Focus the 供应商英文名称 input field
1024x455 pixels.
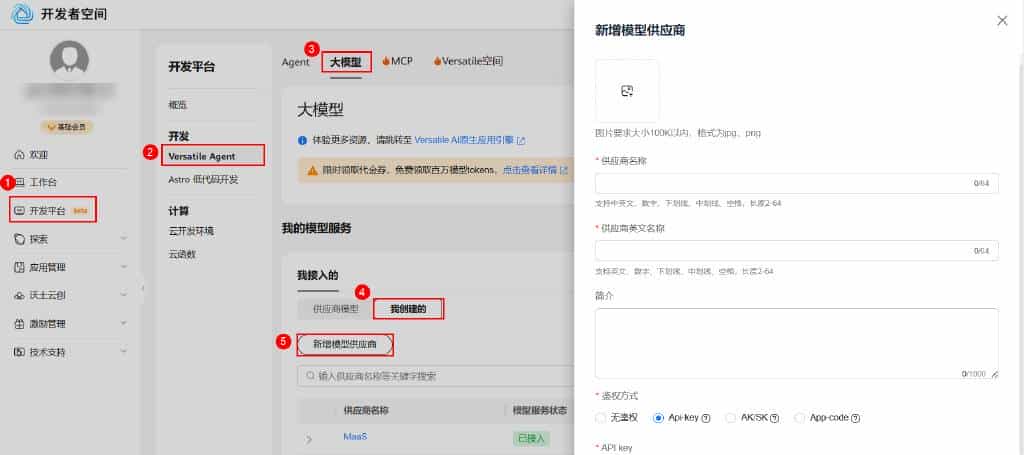796,251
